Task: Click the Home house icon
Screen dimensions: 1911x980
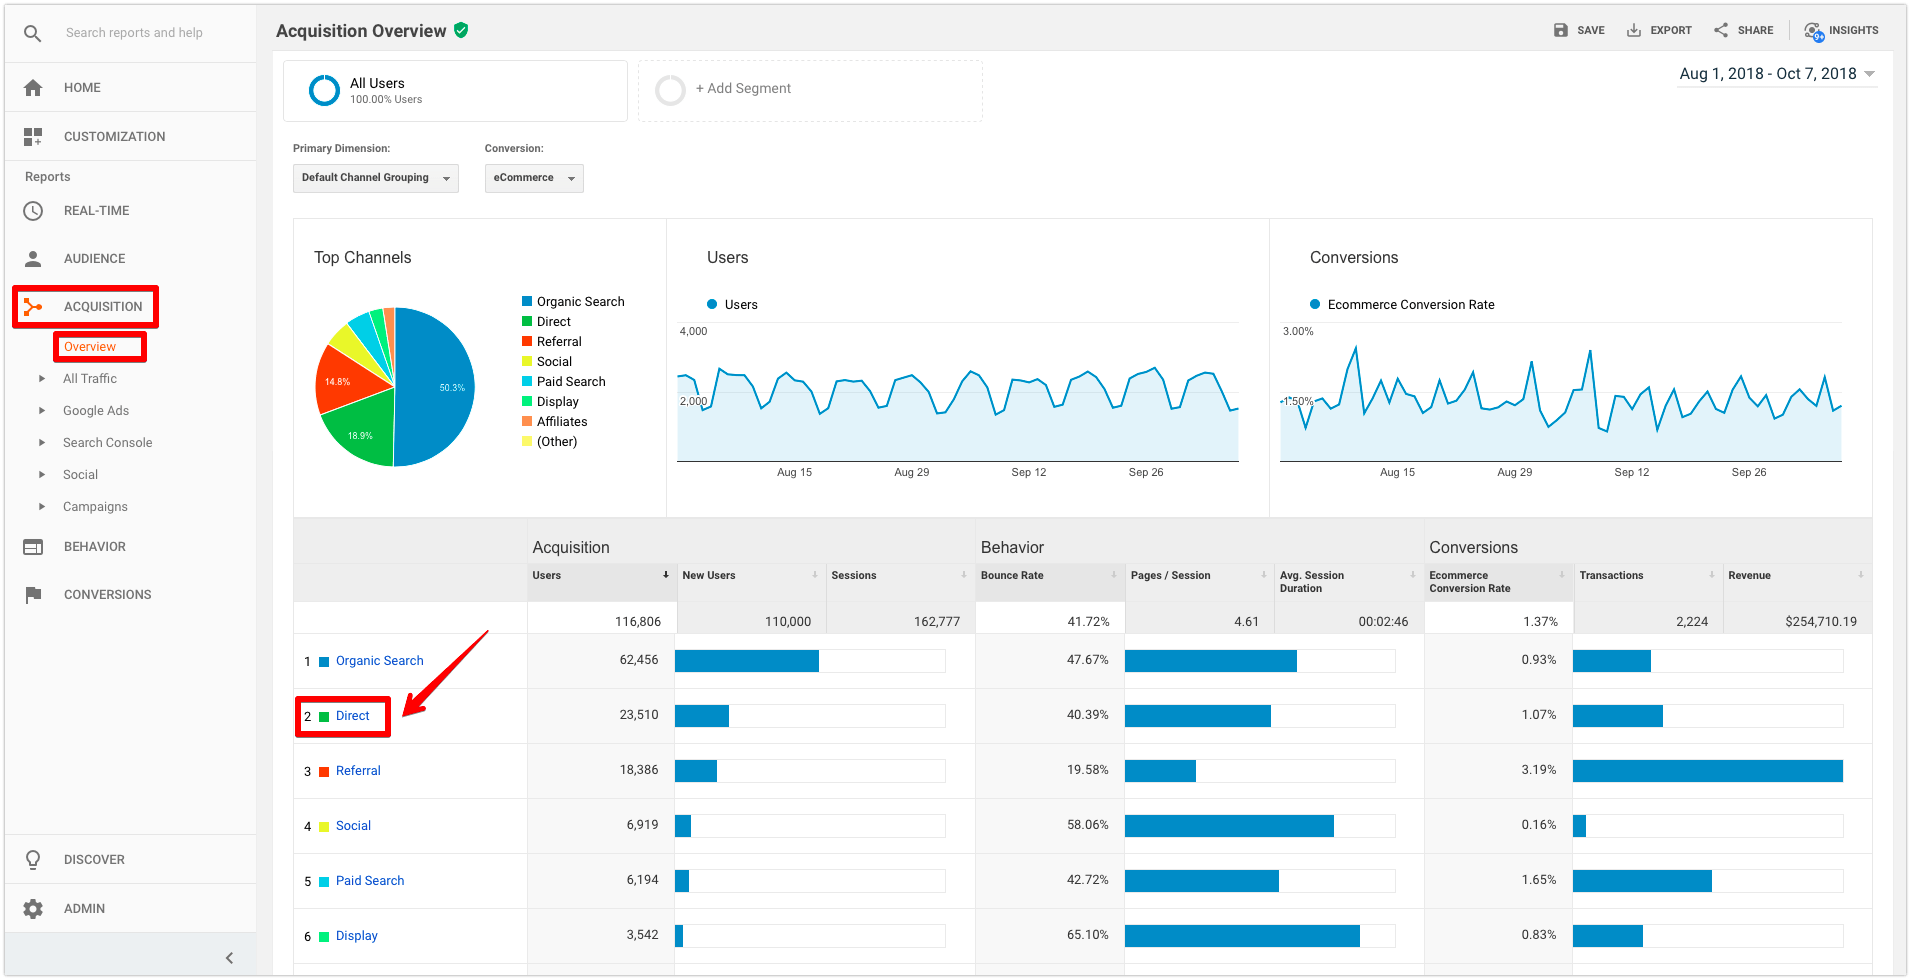Action: (33, 88)
